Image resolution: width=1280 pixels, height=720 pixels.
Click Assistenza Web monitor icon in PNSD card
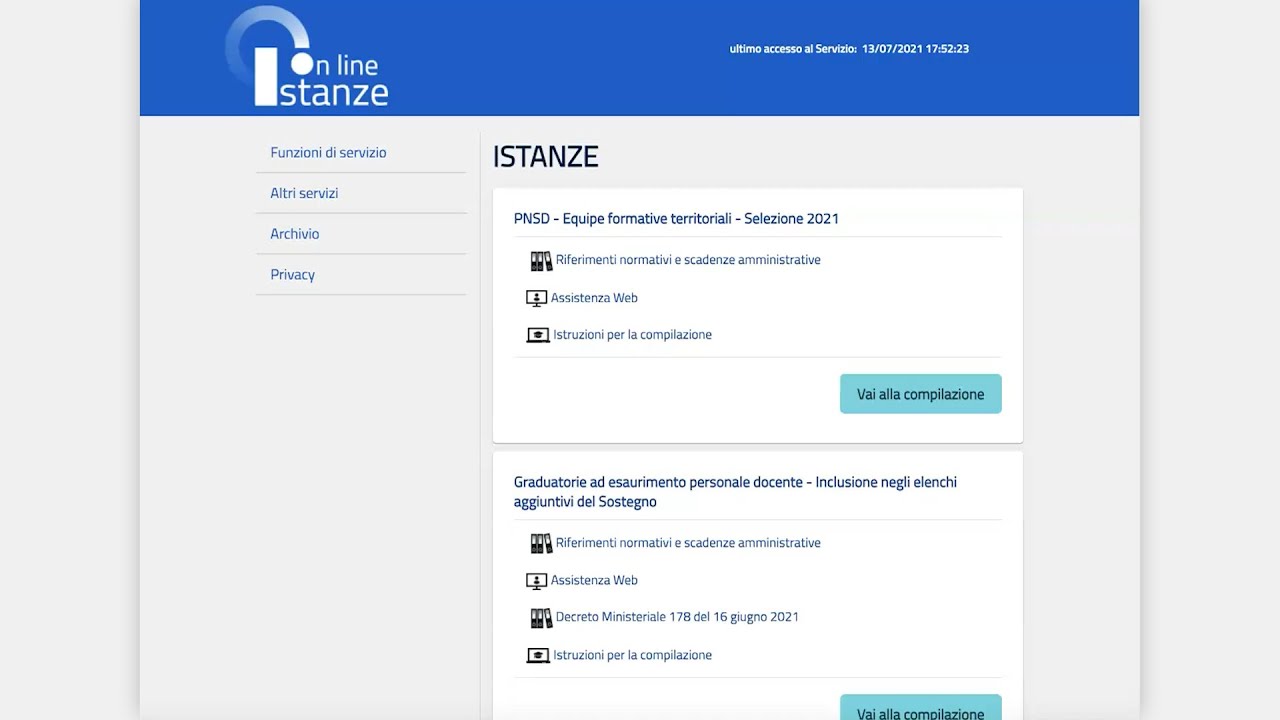click(537, 298)
